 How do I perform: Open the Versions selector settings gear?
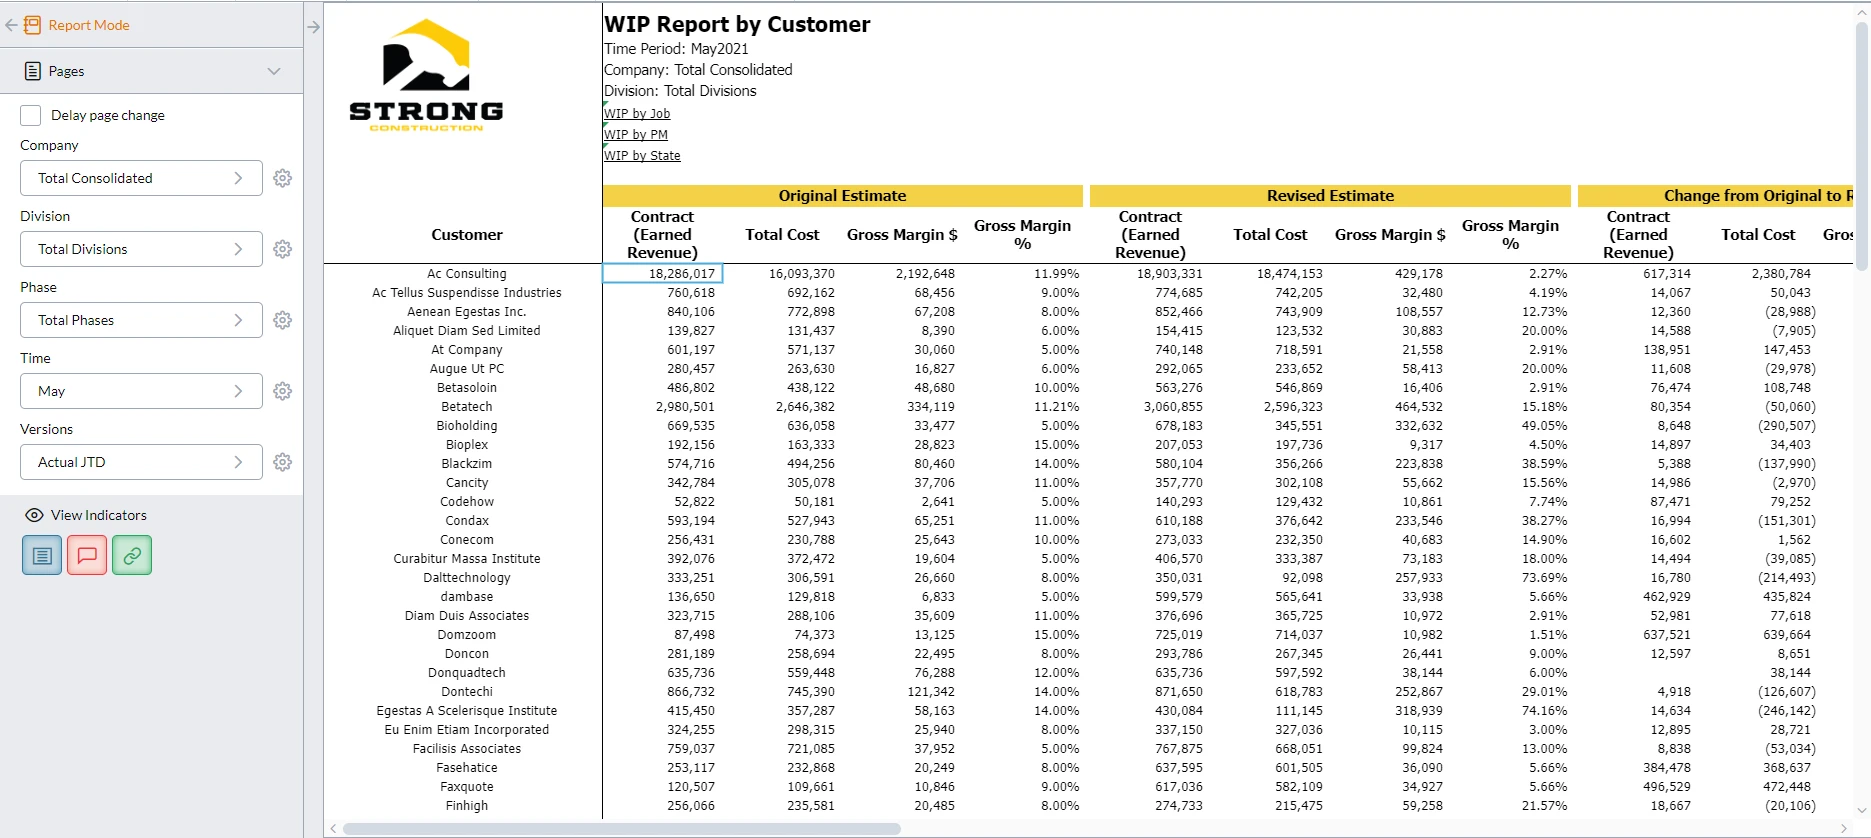pyautogui.click(x=283, y=462)
